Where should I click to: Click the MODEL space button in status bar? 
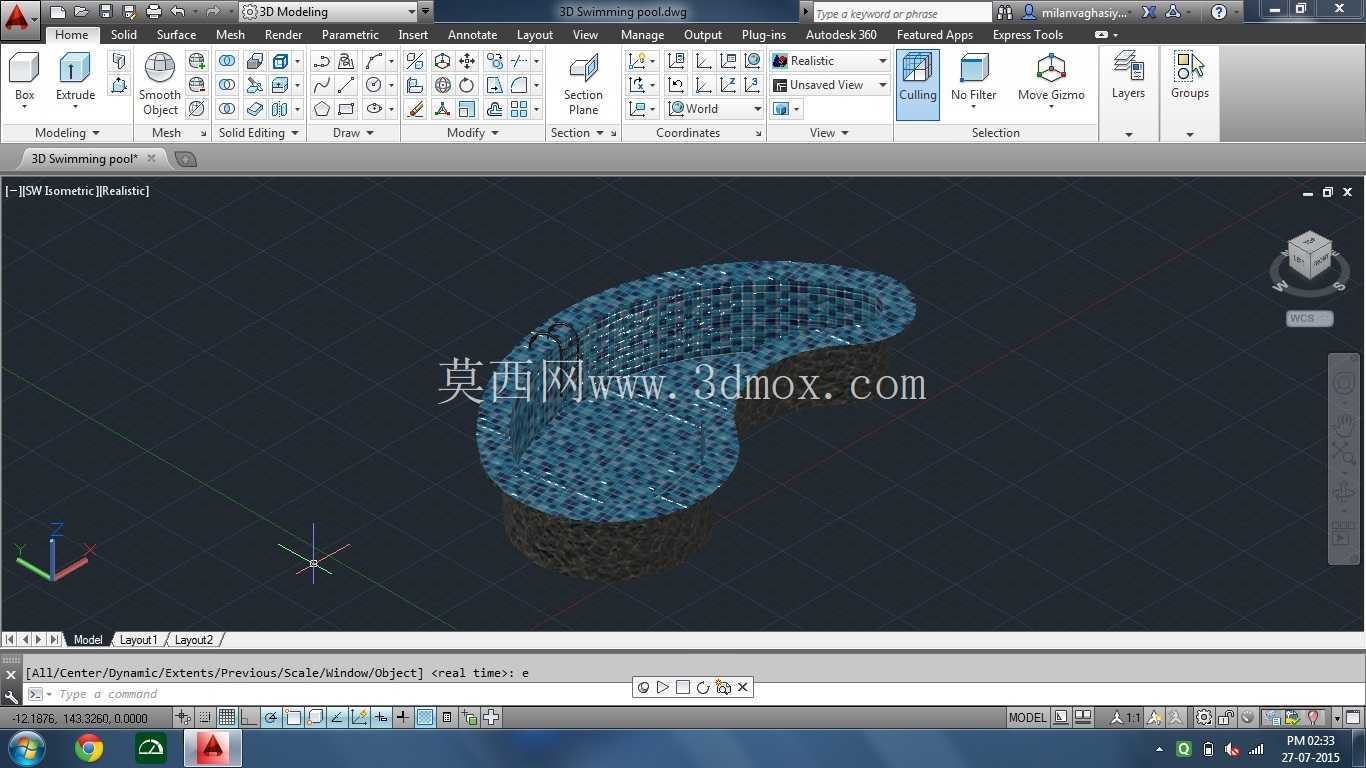click(1027, 717)
